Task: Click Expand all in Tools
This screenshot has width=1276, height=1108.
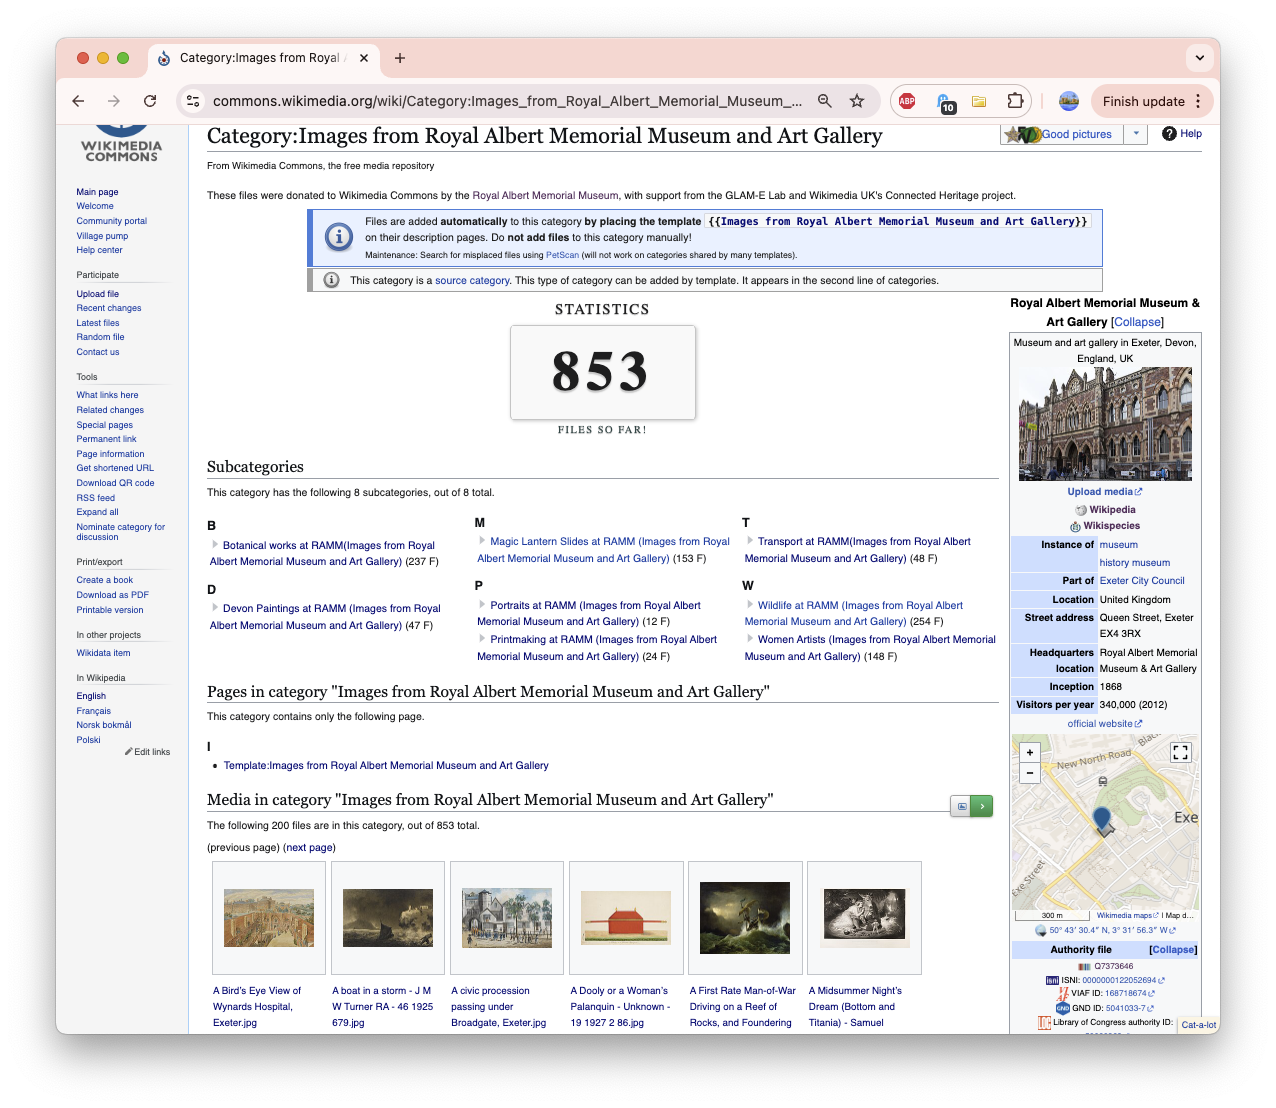Action: pos(97,512)
